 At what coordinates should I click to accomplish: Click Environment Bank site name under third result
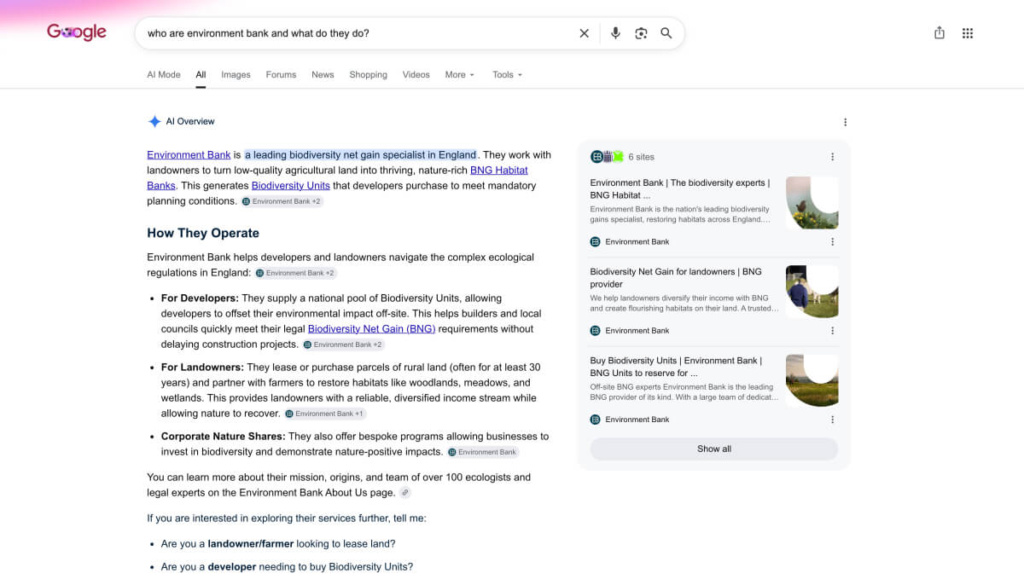point(637,419)
